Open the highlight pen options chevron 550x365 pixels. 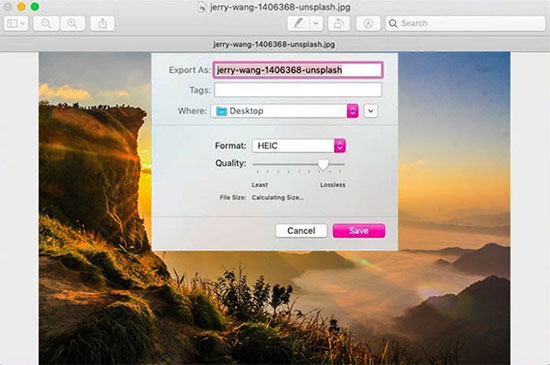316,23
